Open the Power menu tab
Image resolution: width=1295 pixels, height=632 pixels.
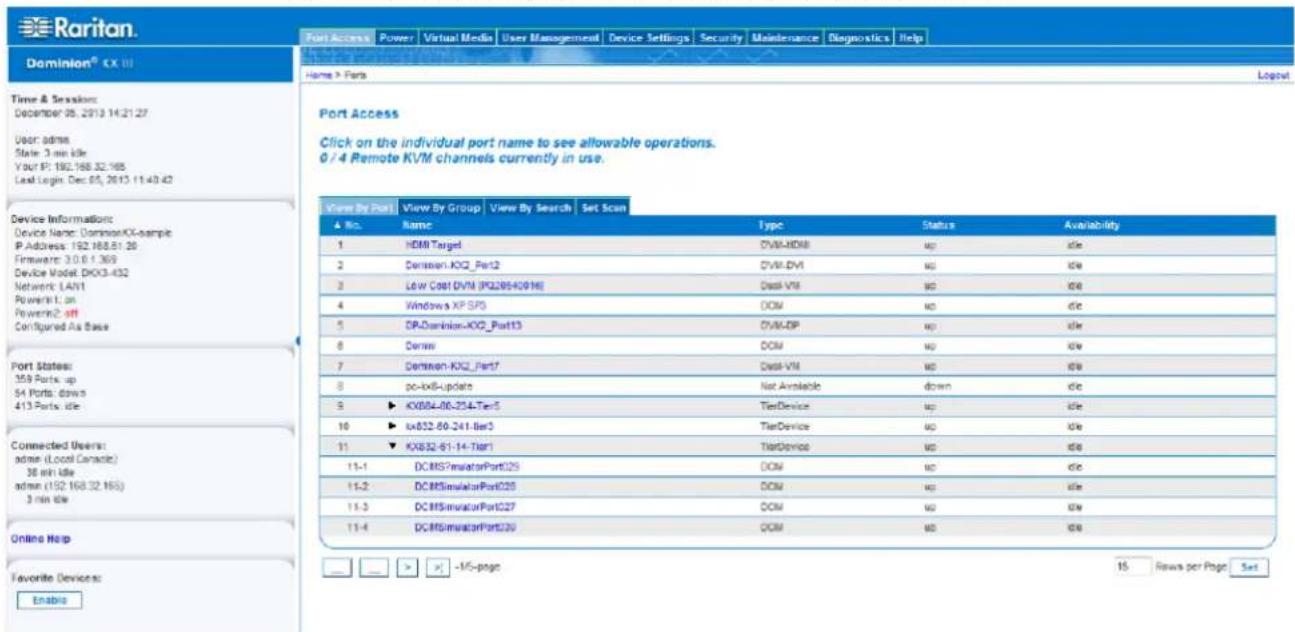398,37
